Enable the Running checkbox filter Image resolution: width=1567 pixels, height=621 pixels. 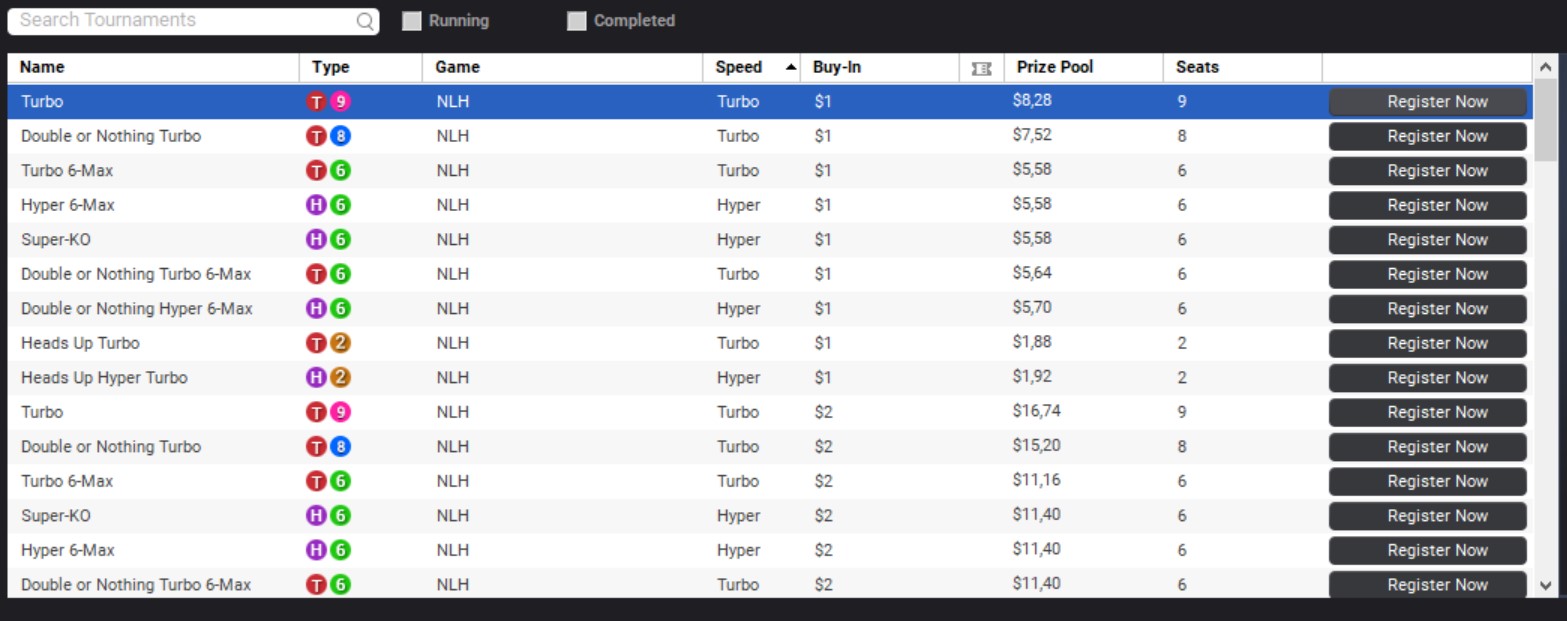[x=412, y=21]
